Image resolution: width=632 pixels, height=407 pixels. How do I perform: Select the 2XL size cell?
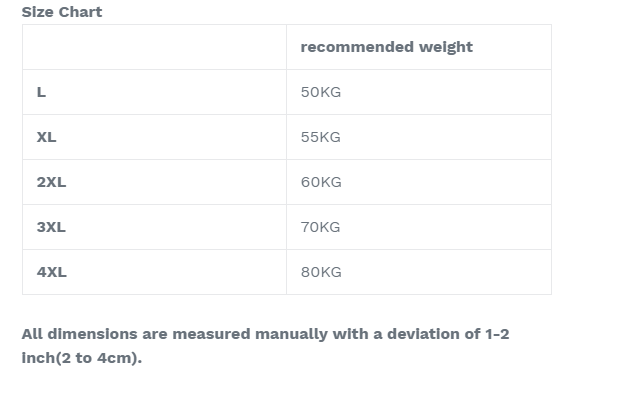[x=154, y=182]
